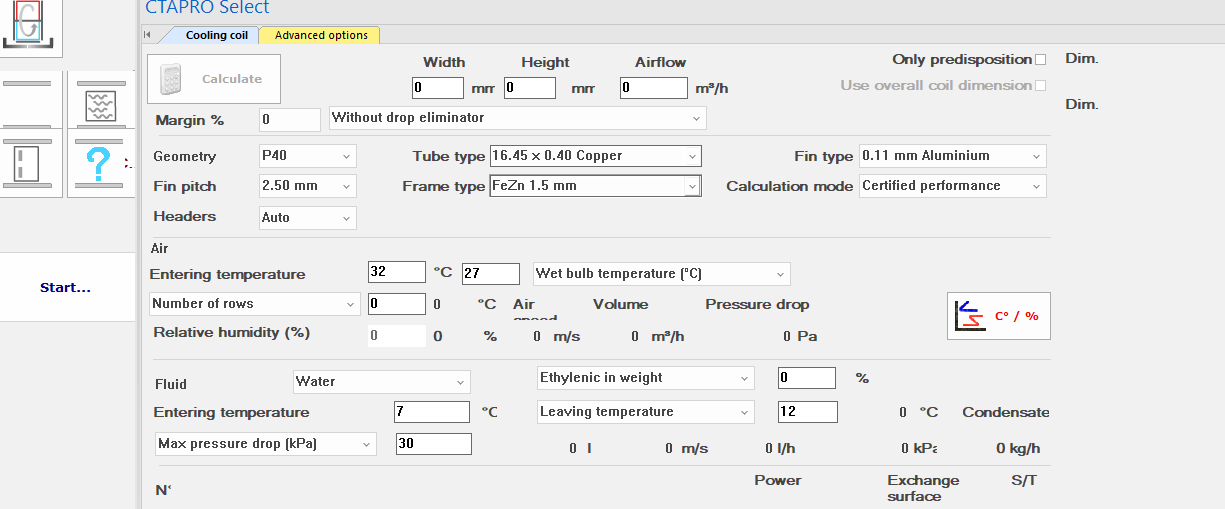Viewport: 1225px width, 509px height.
Task: Click the Relative humidity input field
Action: 397,336
